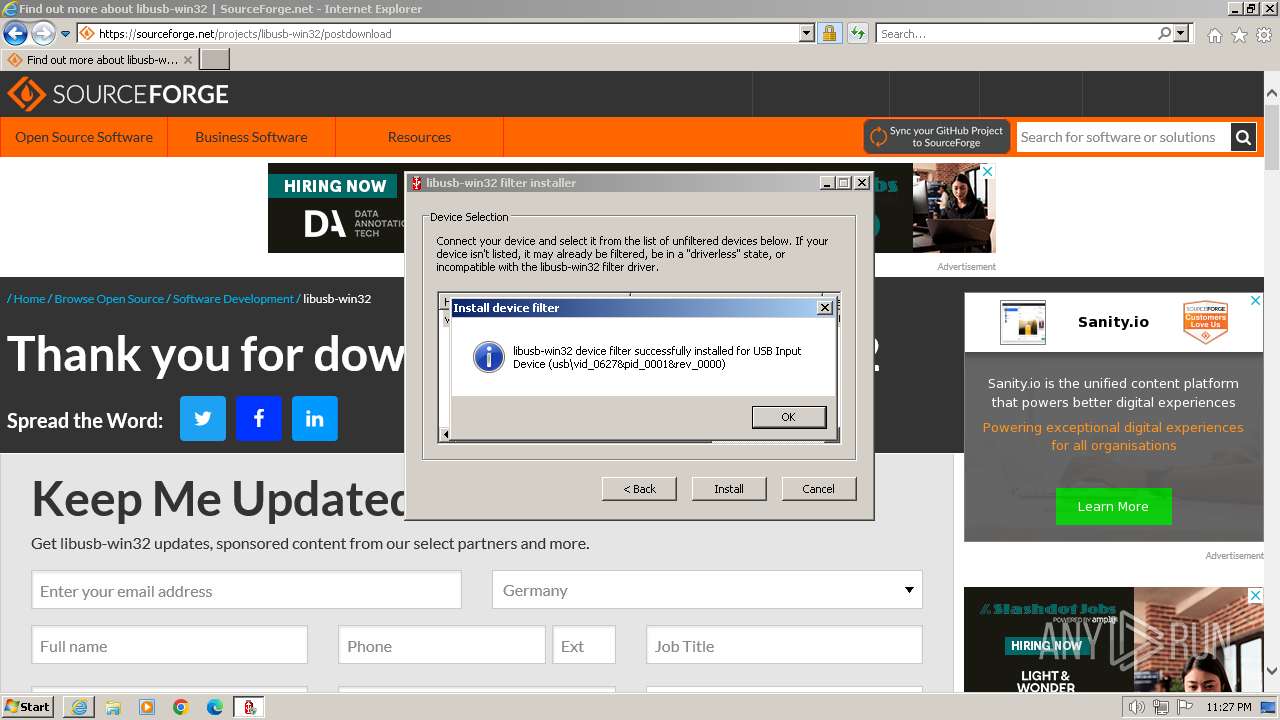Click the IE Home icon

tap(1214, 35)
